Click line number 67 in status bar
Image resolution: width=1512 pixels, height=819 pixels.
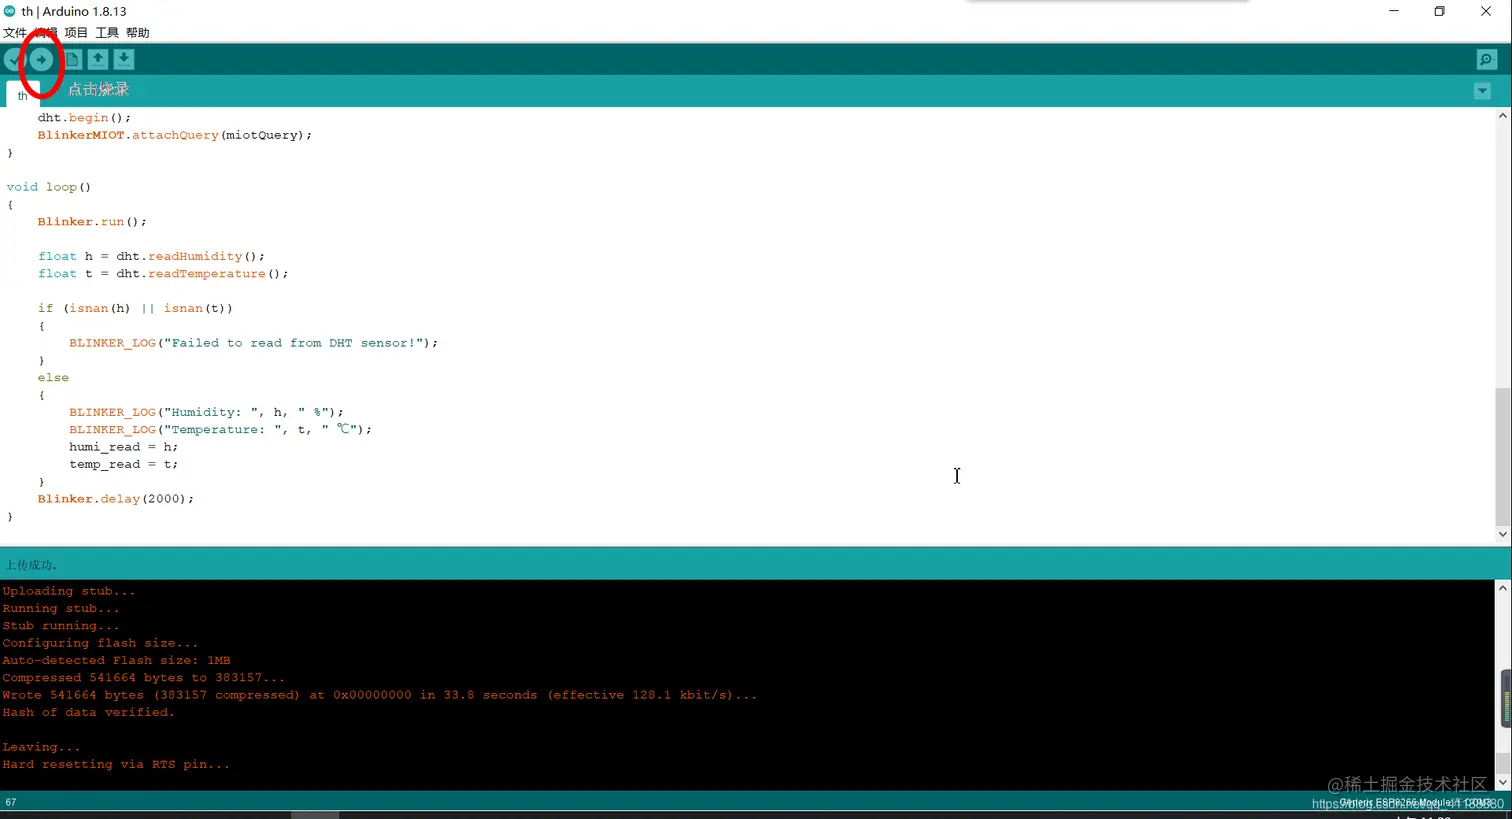point(11,802)
